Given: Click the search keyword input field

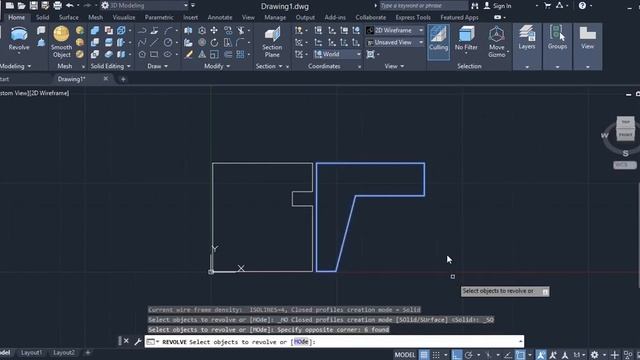Looking at the screenshot, I should 423,6.
